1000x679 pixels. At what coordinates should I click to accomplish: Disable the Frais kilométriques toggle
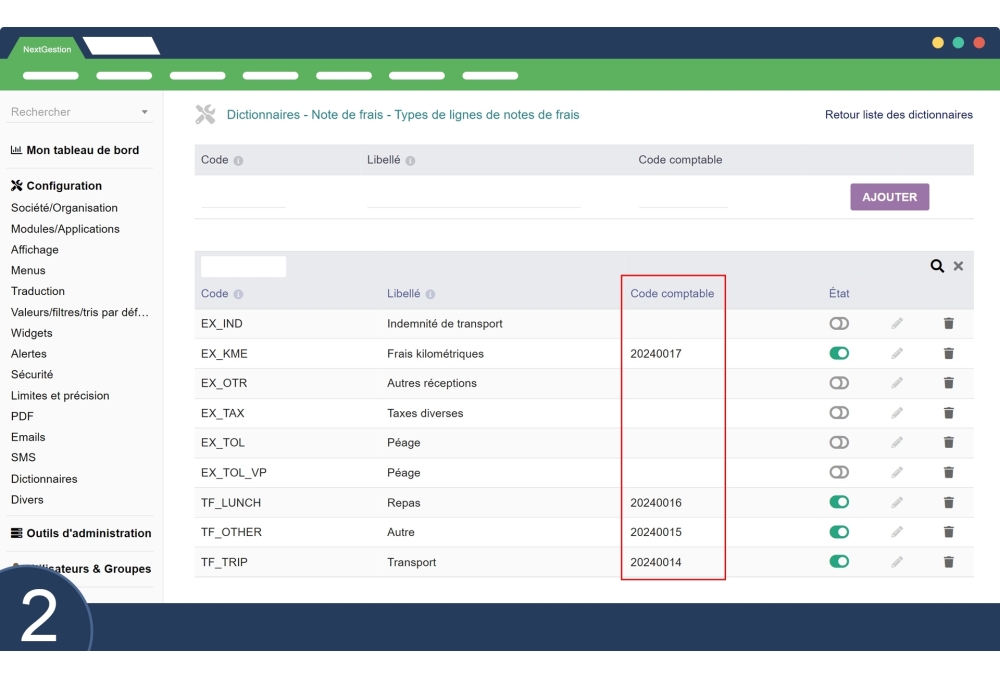point(838,353)
